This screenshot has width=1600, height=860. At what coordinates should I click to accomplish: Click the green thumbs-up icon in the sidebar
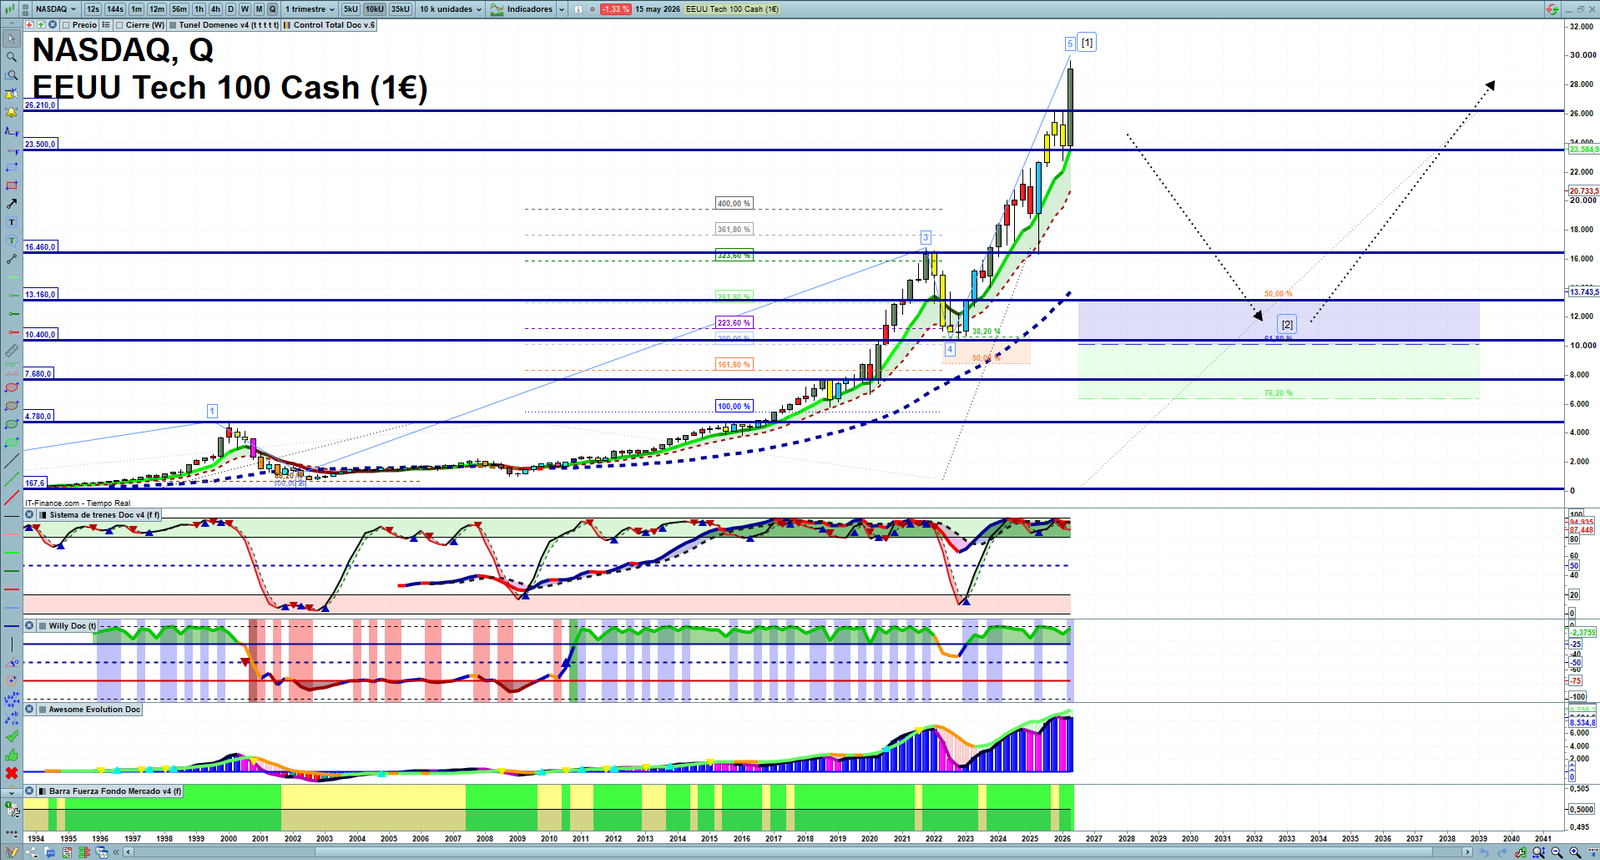click(11, 755)
